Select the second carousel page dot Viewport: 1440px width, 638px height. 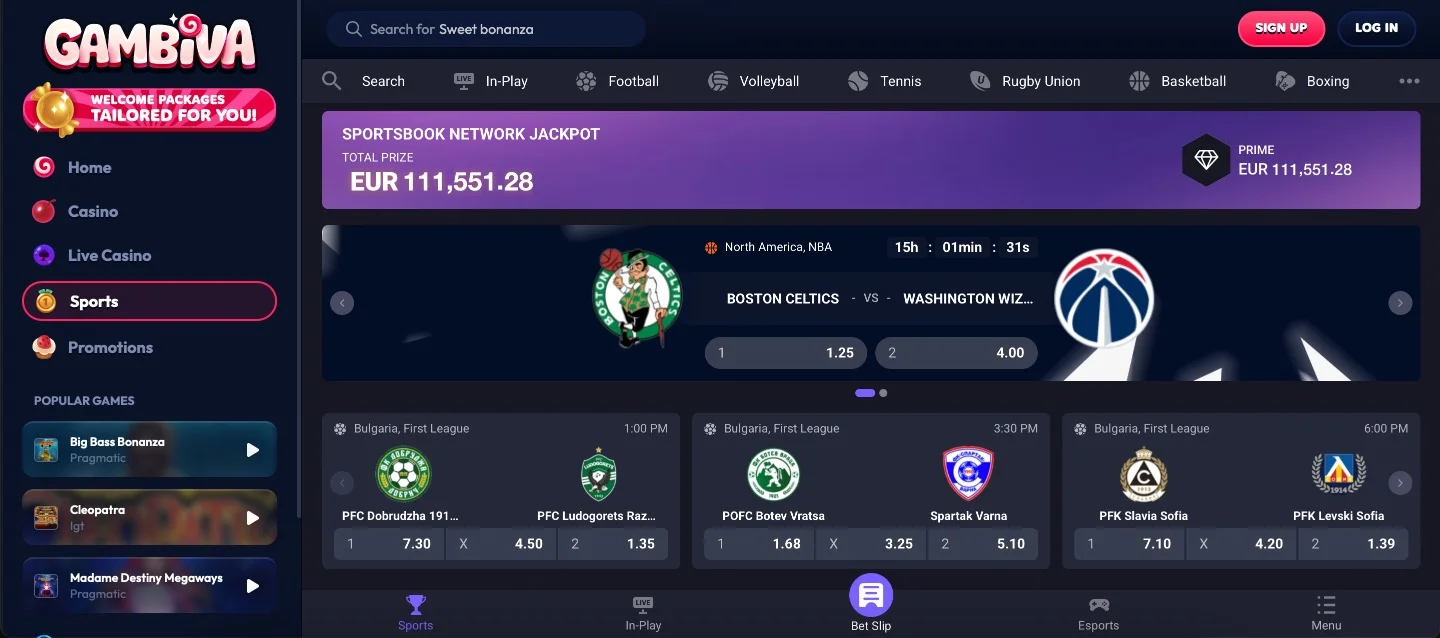coord(881,393)
